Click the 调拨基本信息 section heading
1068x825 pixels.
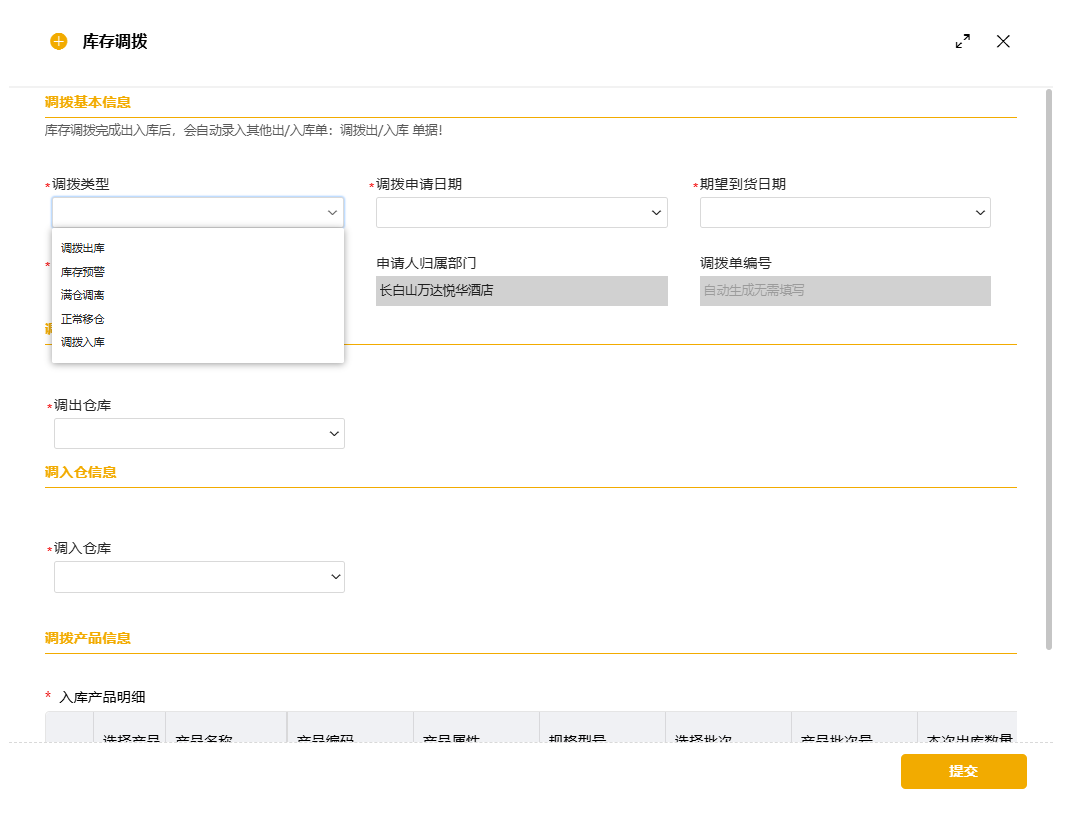(88, 102)
